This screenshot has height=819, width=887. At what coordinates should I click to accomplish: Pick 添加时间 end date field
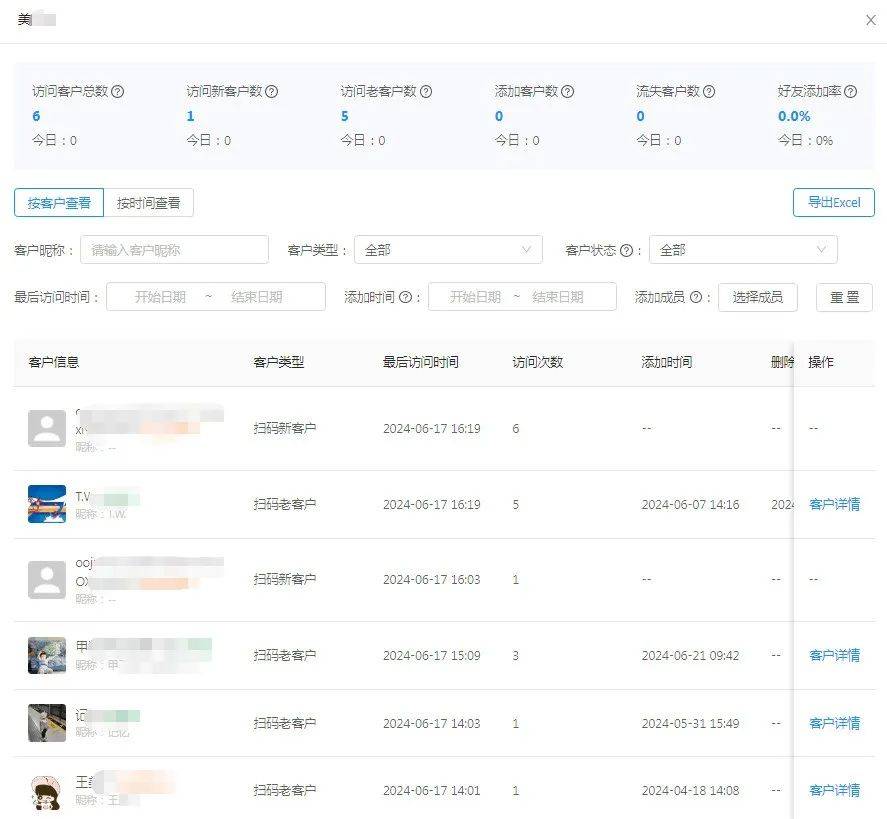tap(558, 297)
